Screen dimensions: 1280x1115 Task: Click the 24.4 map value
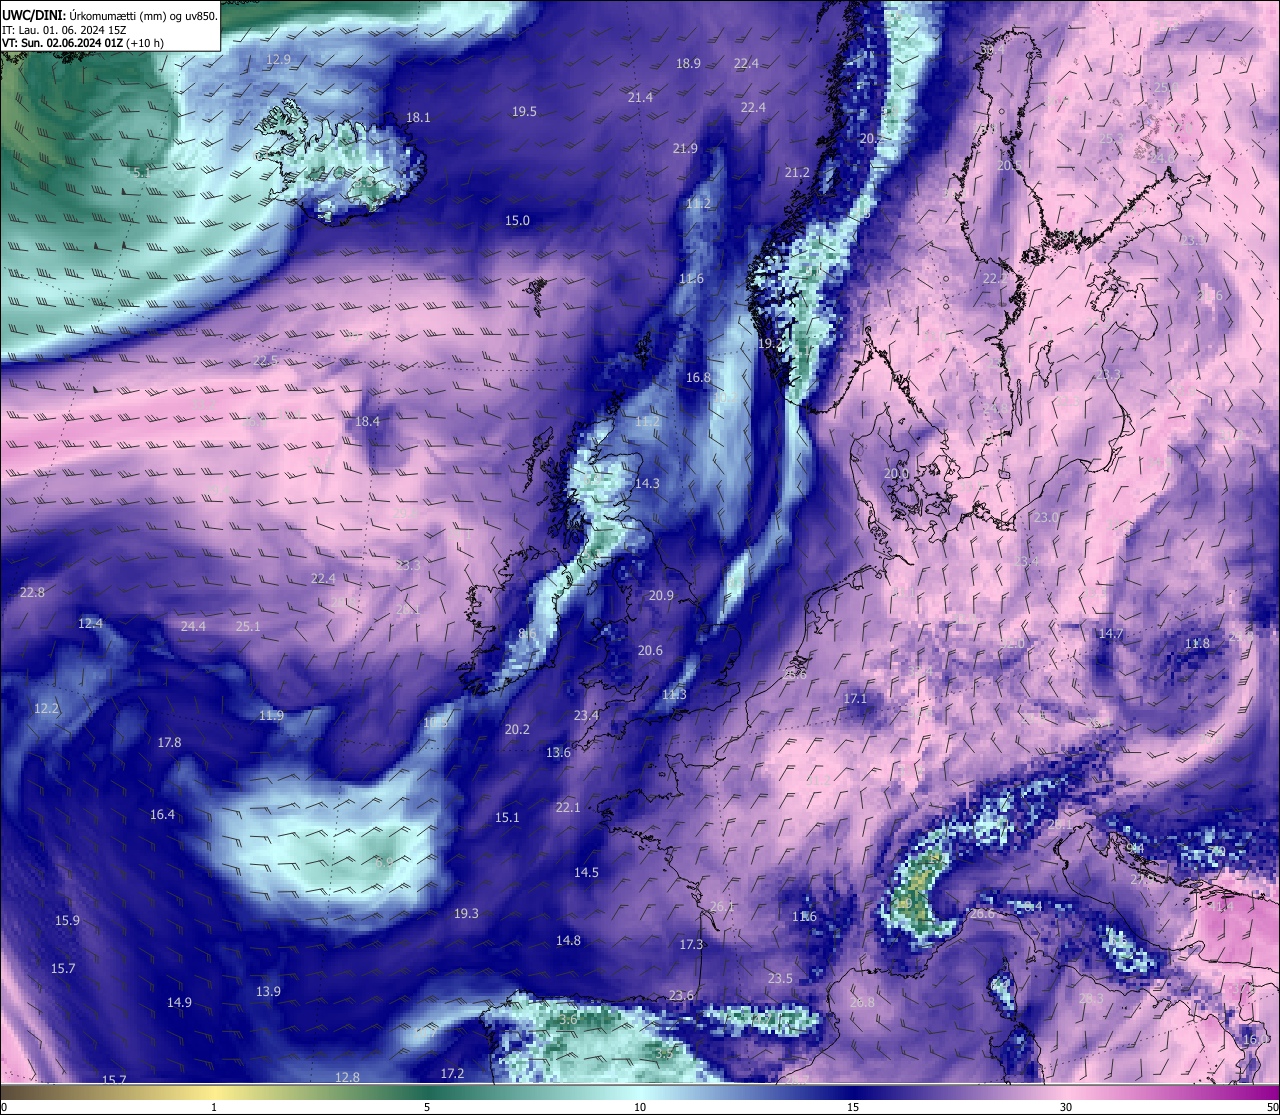[x=193, y=627]
